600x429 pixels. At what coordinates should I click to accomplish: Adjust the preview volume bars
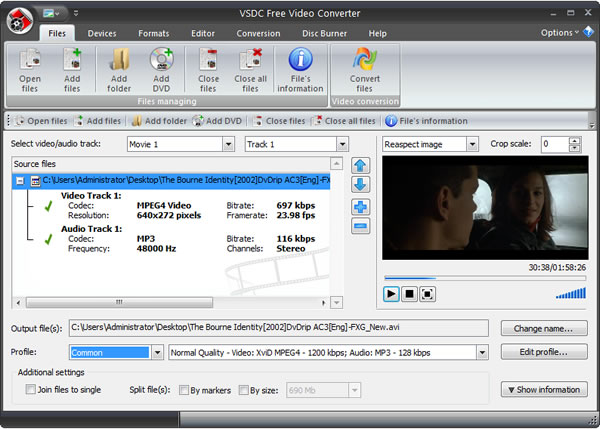[x=571, y=293]
